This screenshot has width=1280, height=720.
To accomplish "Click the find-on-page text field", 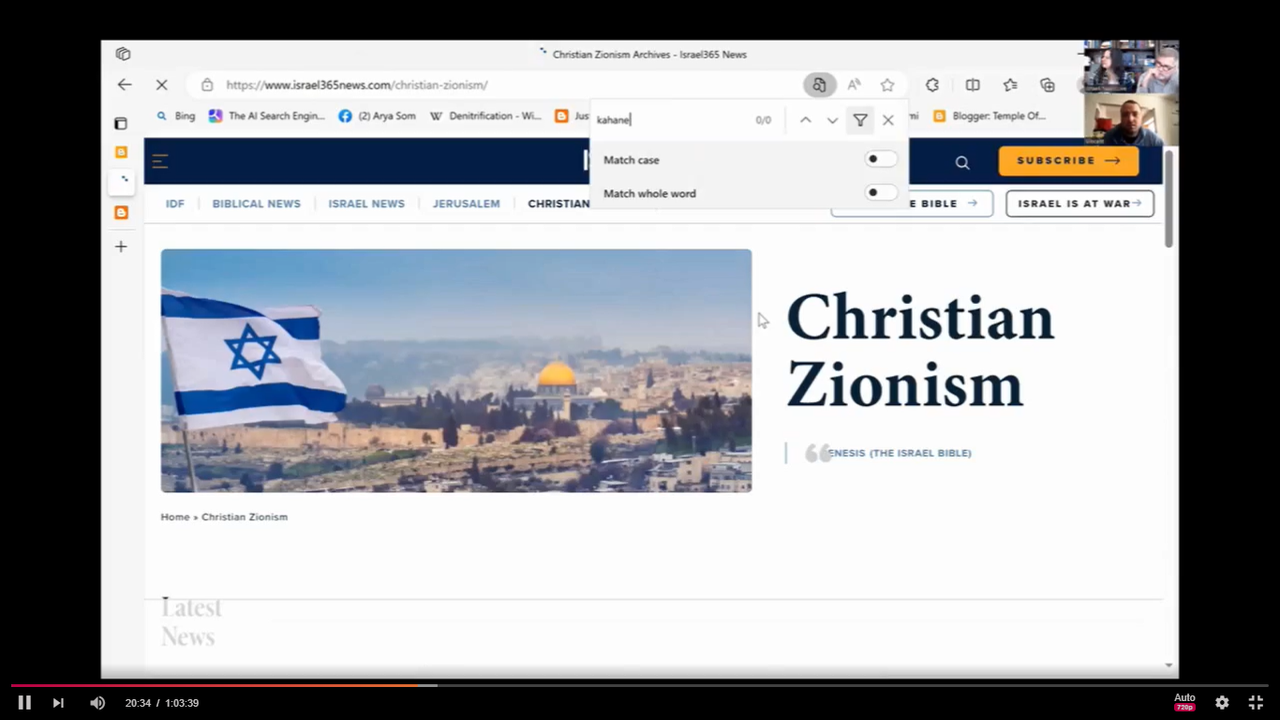I will click(670, 120).
